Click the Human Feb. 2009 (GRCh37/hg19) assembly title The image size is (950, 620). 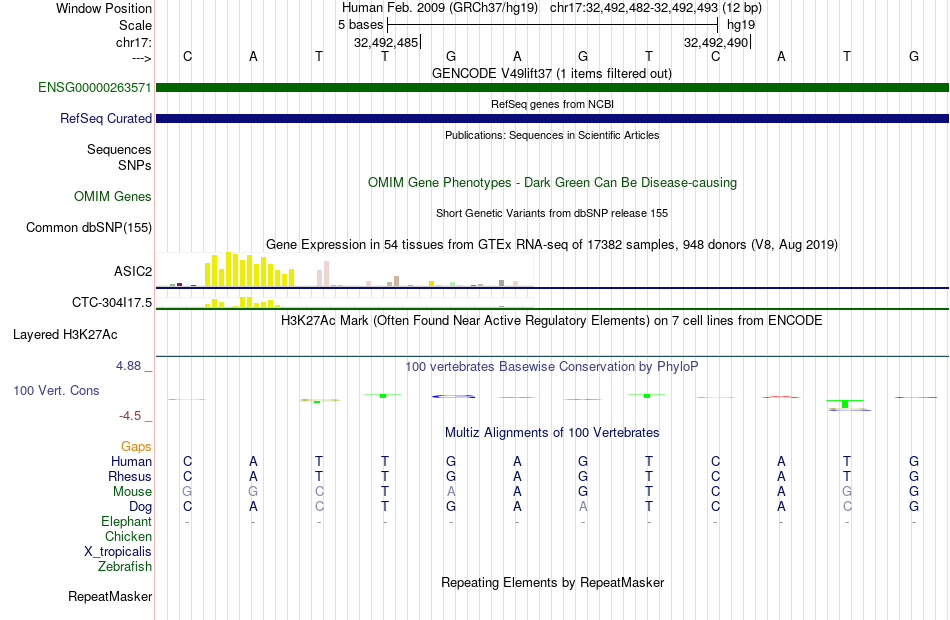coord(440,8)
